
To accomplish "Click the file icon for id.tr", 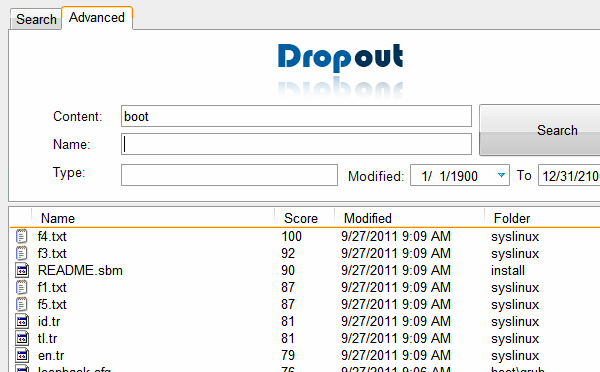I will [22, 321].
